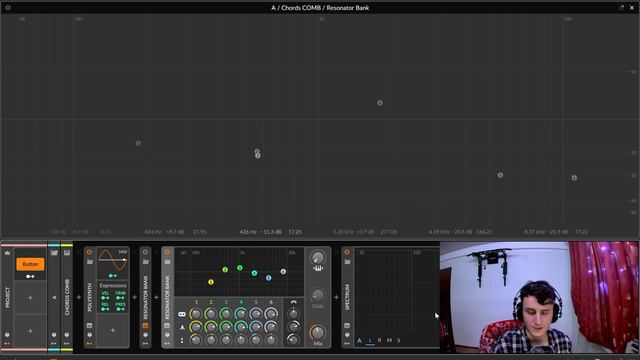Add device between Resonator Bank and Spectrum
640x360 pixels.
click(336, 298)
